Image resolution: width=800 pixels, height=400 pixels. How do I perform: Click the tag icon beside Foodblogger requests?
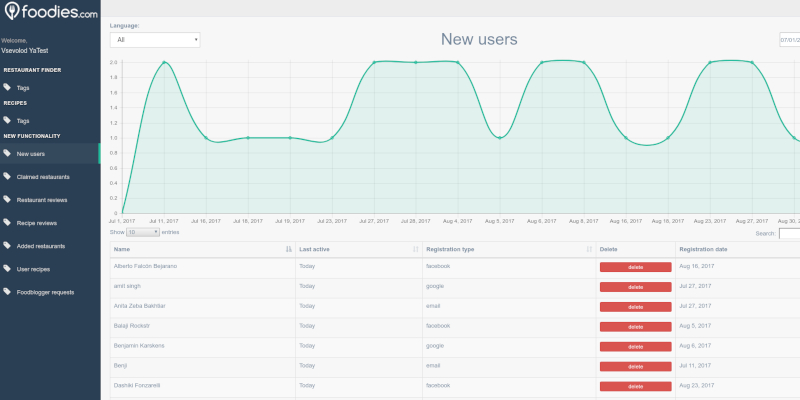(7, 292)
